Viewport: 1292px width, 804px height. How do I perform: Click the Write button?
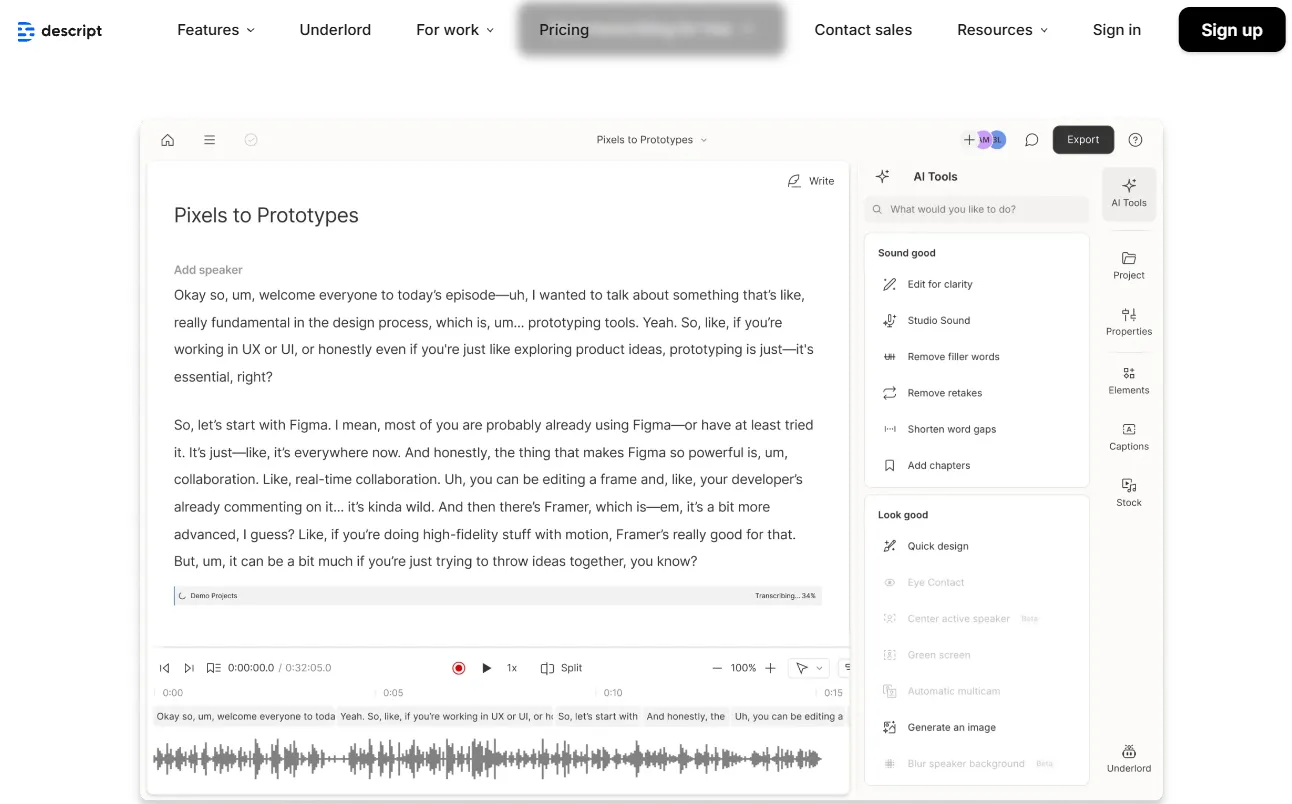coord(811,181)
